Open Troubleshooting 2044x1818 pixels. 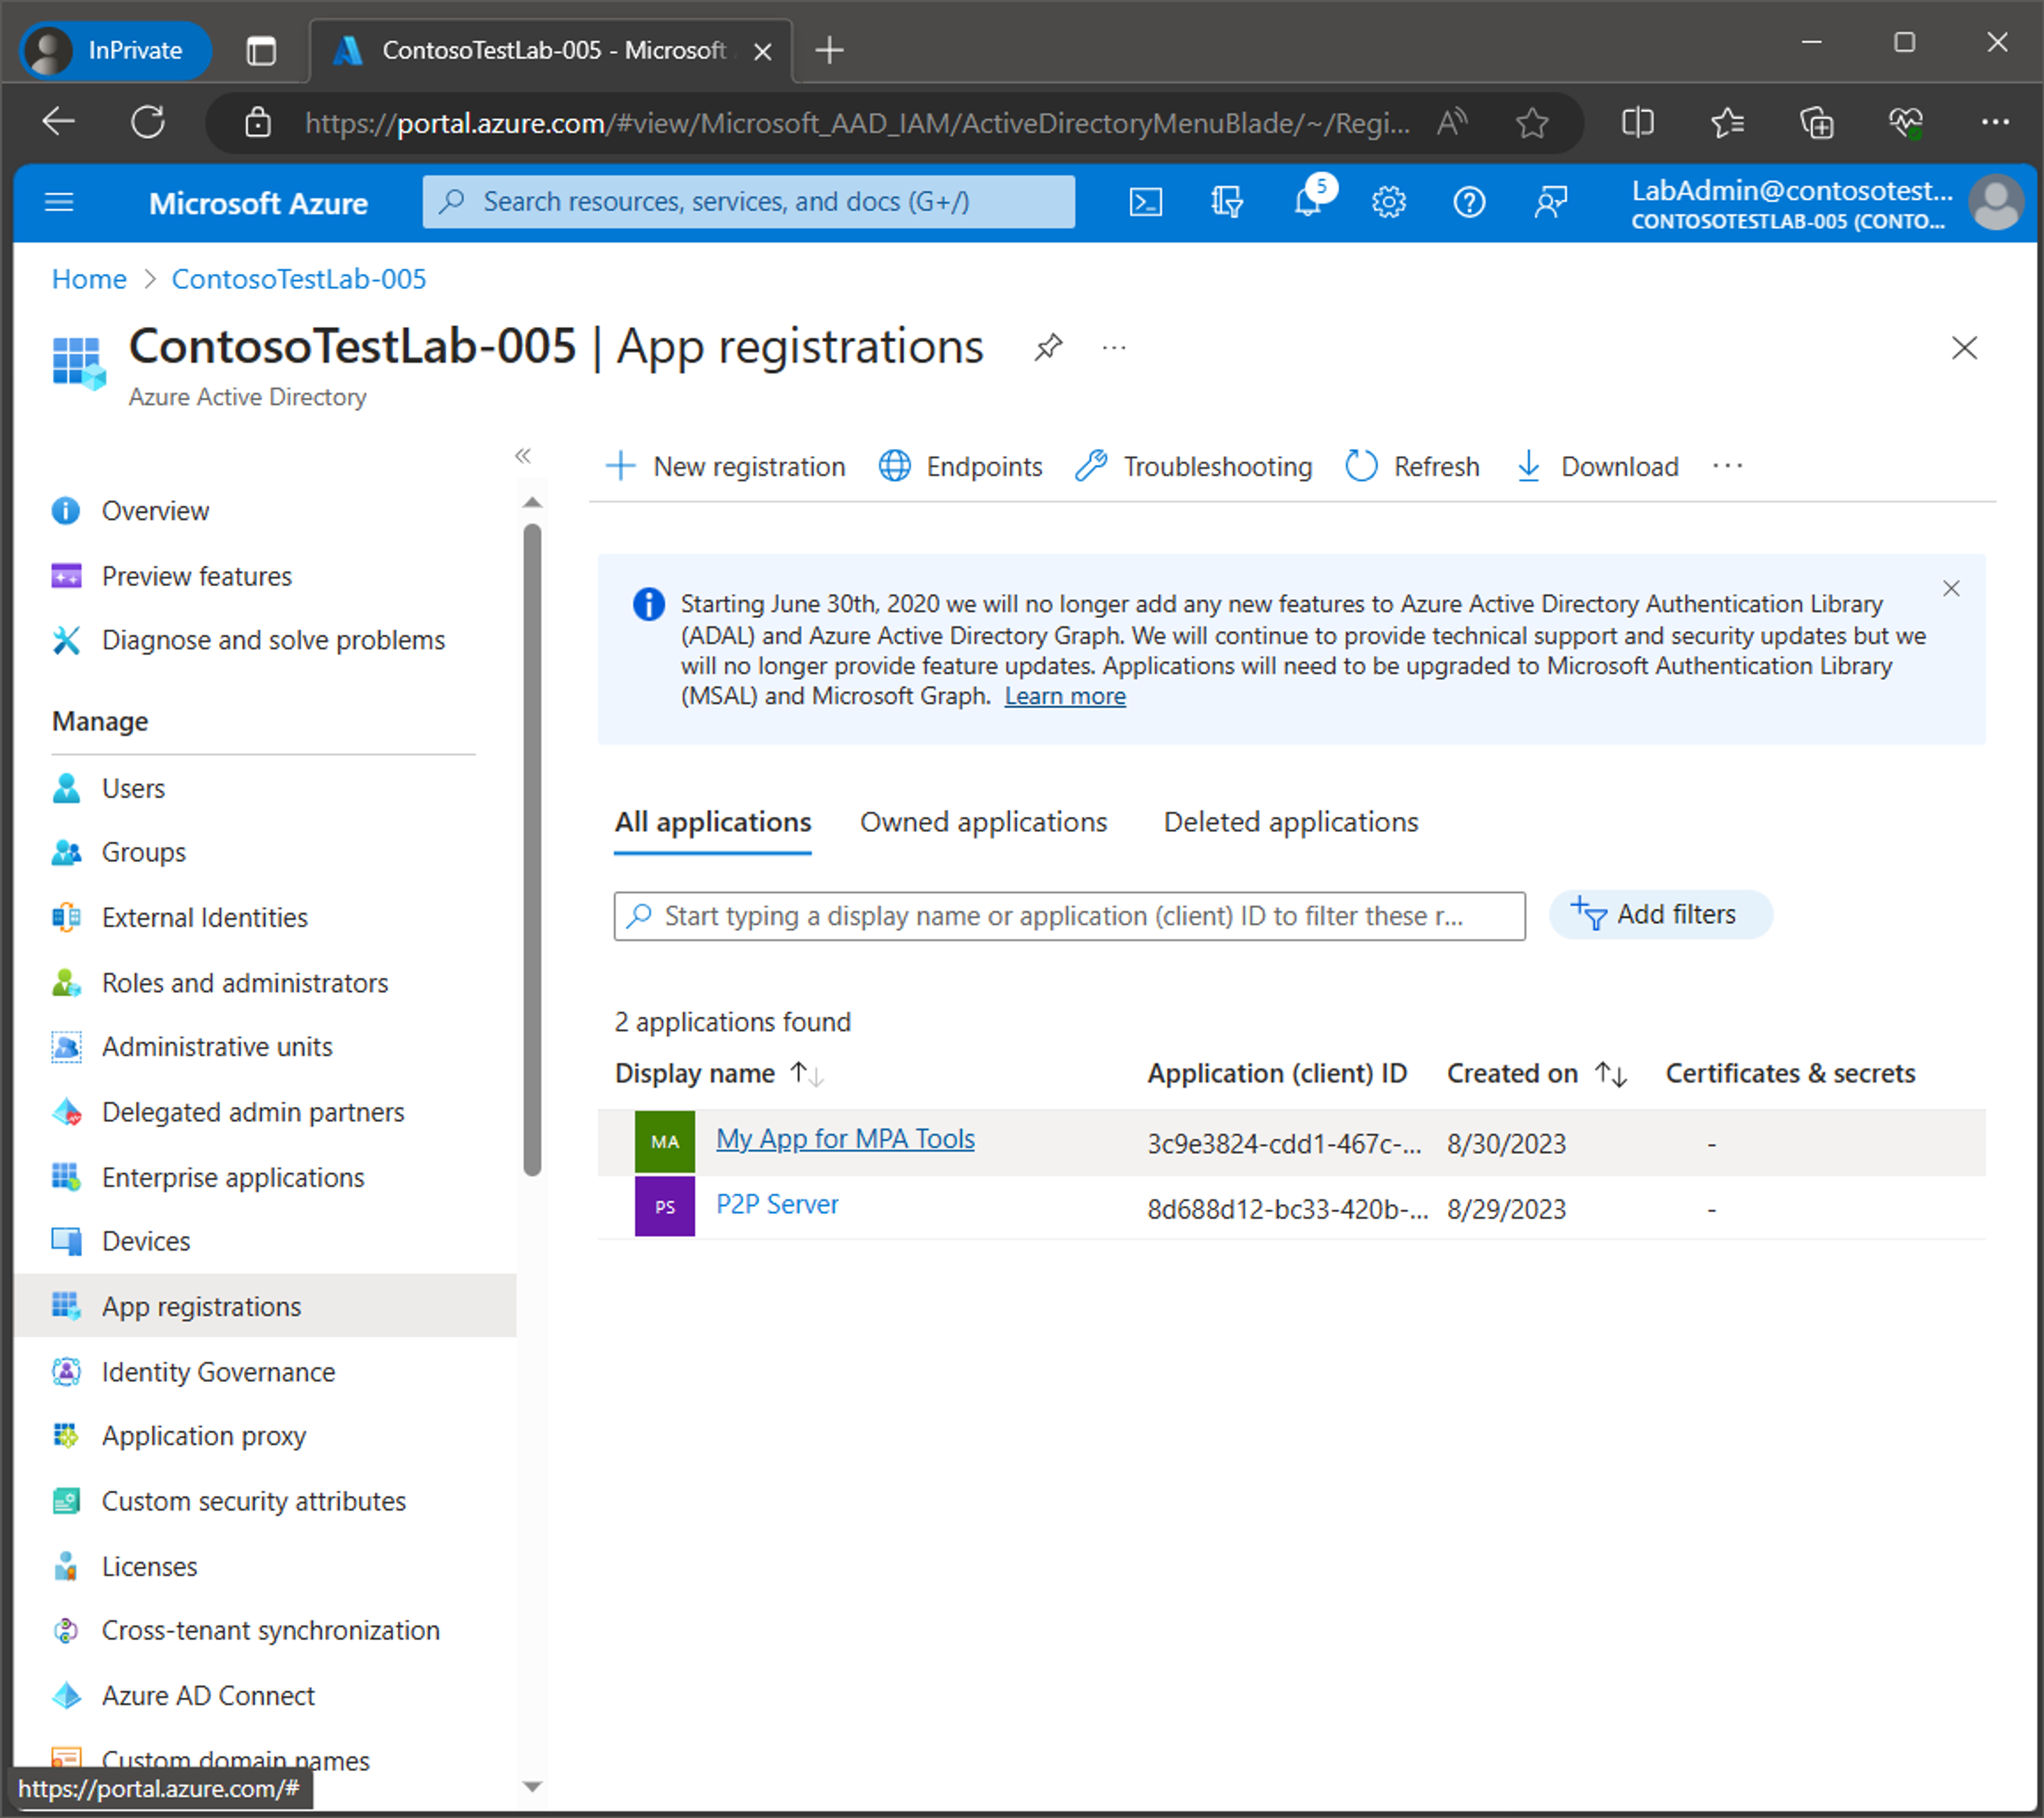pyautogui.click(x=1194, y=466)
